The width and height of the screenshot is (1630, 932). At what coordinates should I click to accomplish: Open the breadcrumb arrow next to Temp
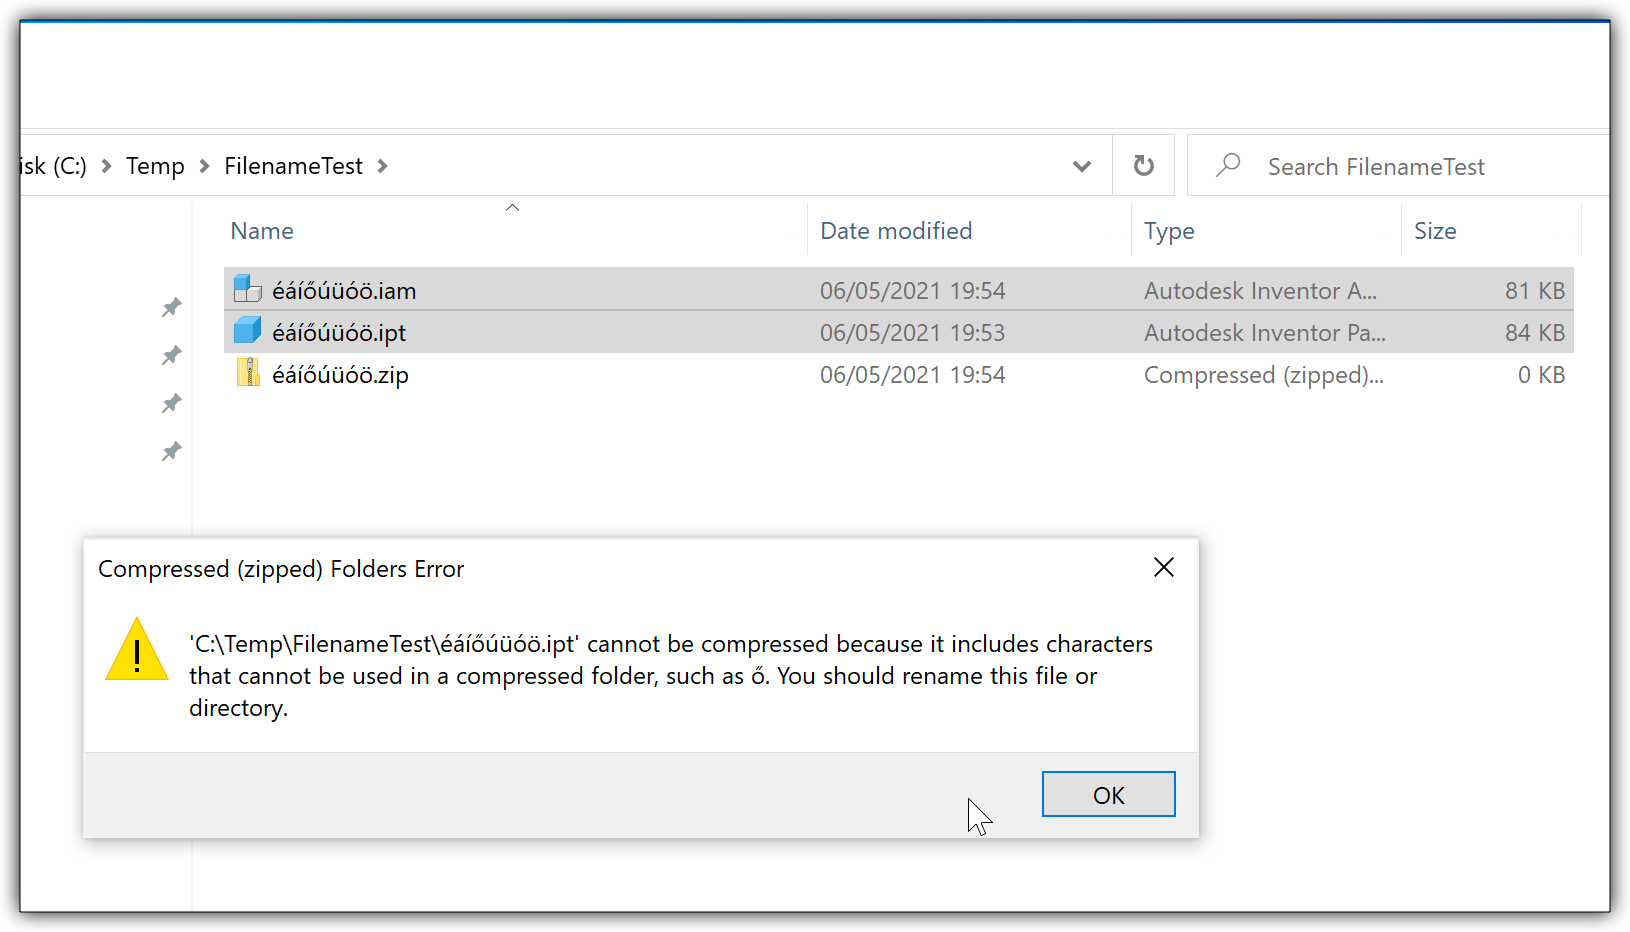(205, 166)
